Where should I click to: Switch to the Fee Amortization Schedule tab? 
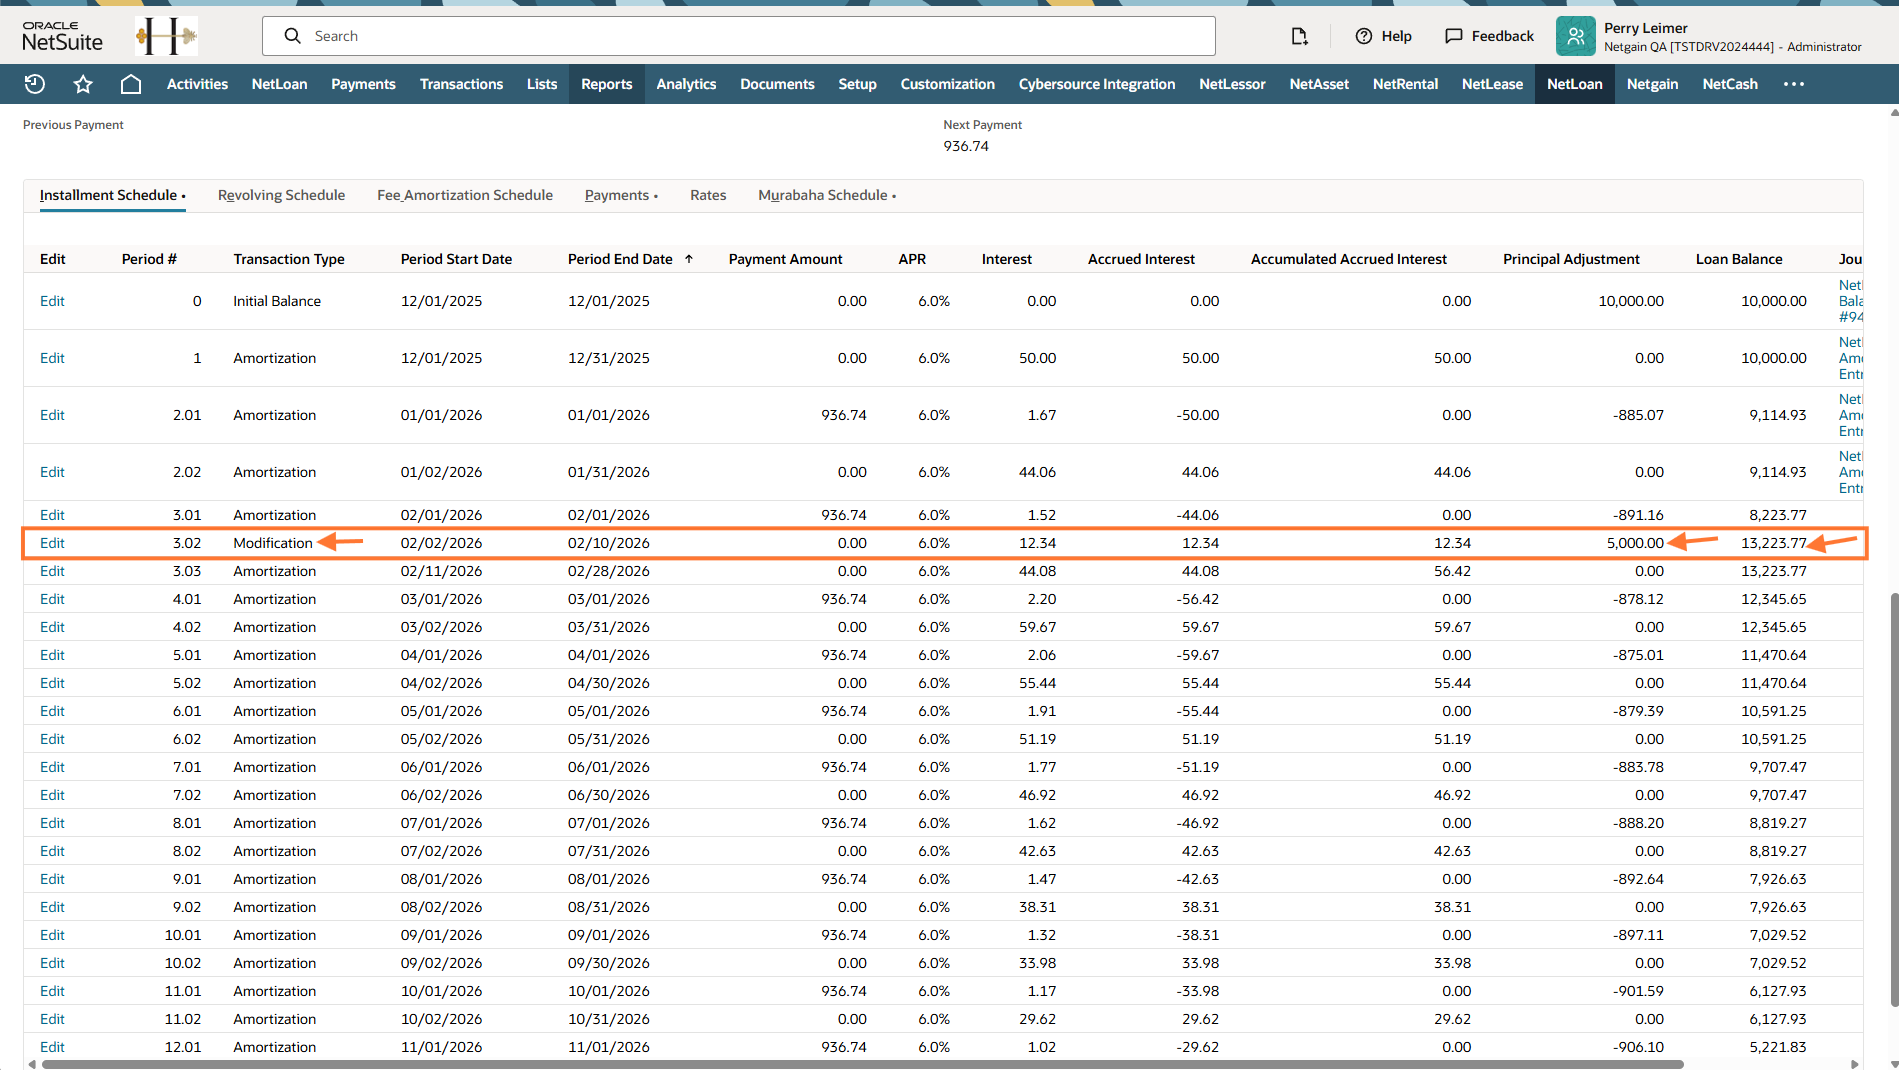[x=464, y=195]
